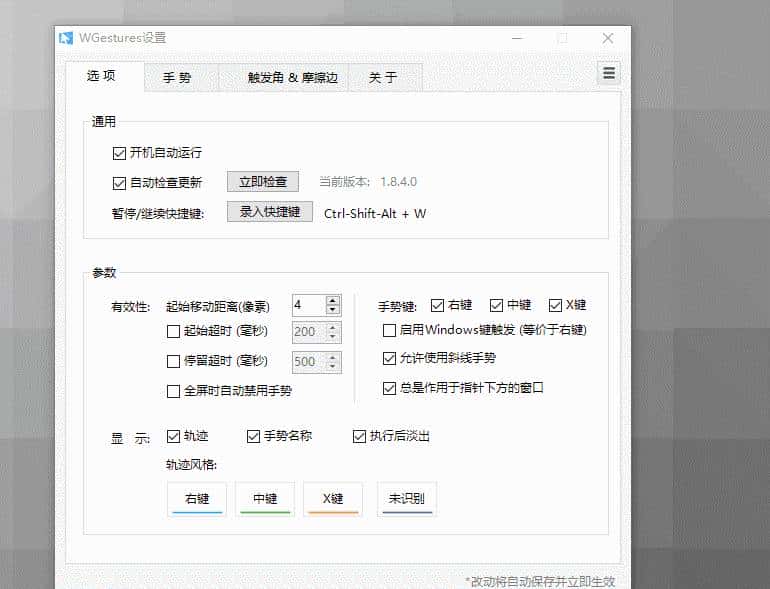Click the 立即检查 button
This screenshot has width=770, height=589.
coord(263,182)
